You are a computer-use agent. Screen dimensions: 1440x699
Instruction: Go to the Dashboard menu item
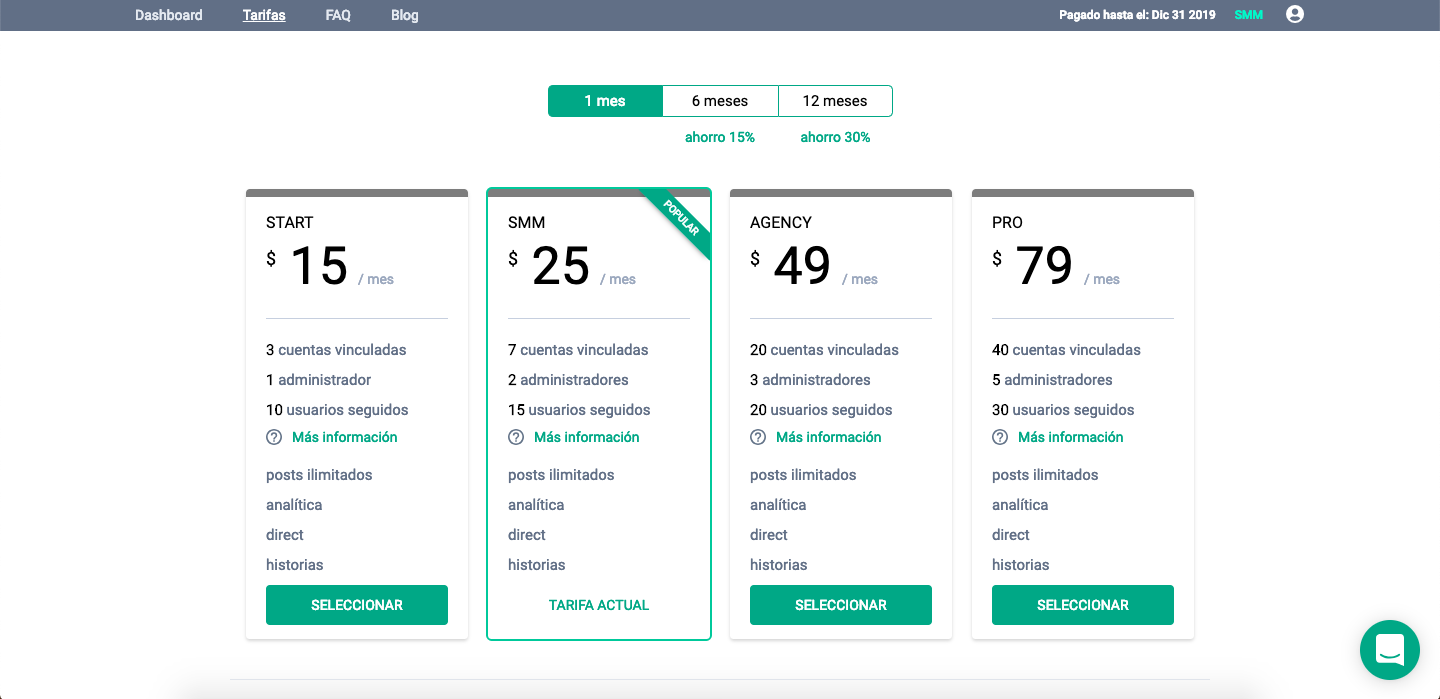[169, 15]
